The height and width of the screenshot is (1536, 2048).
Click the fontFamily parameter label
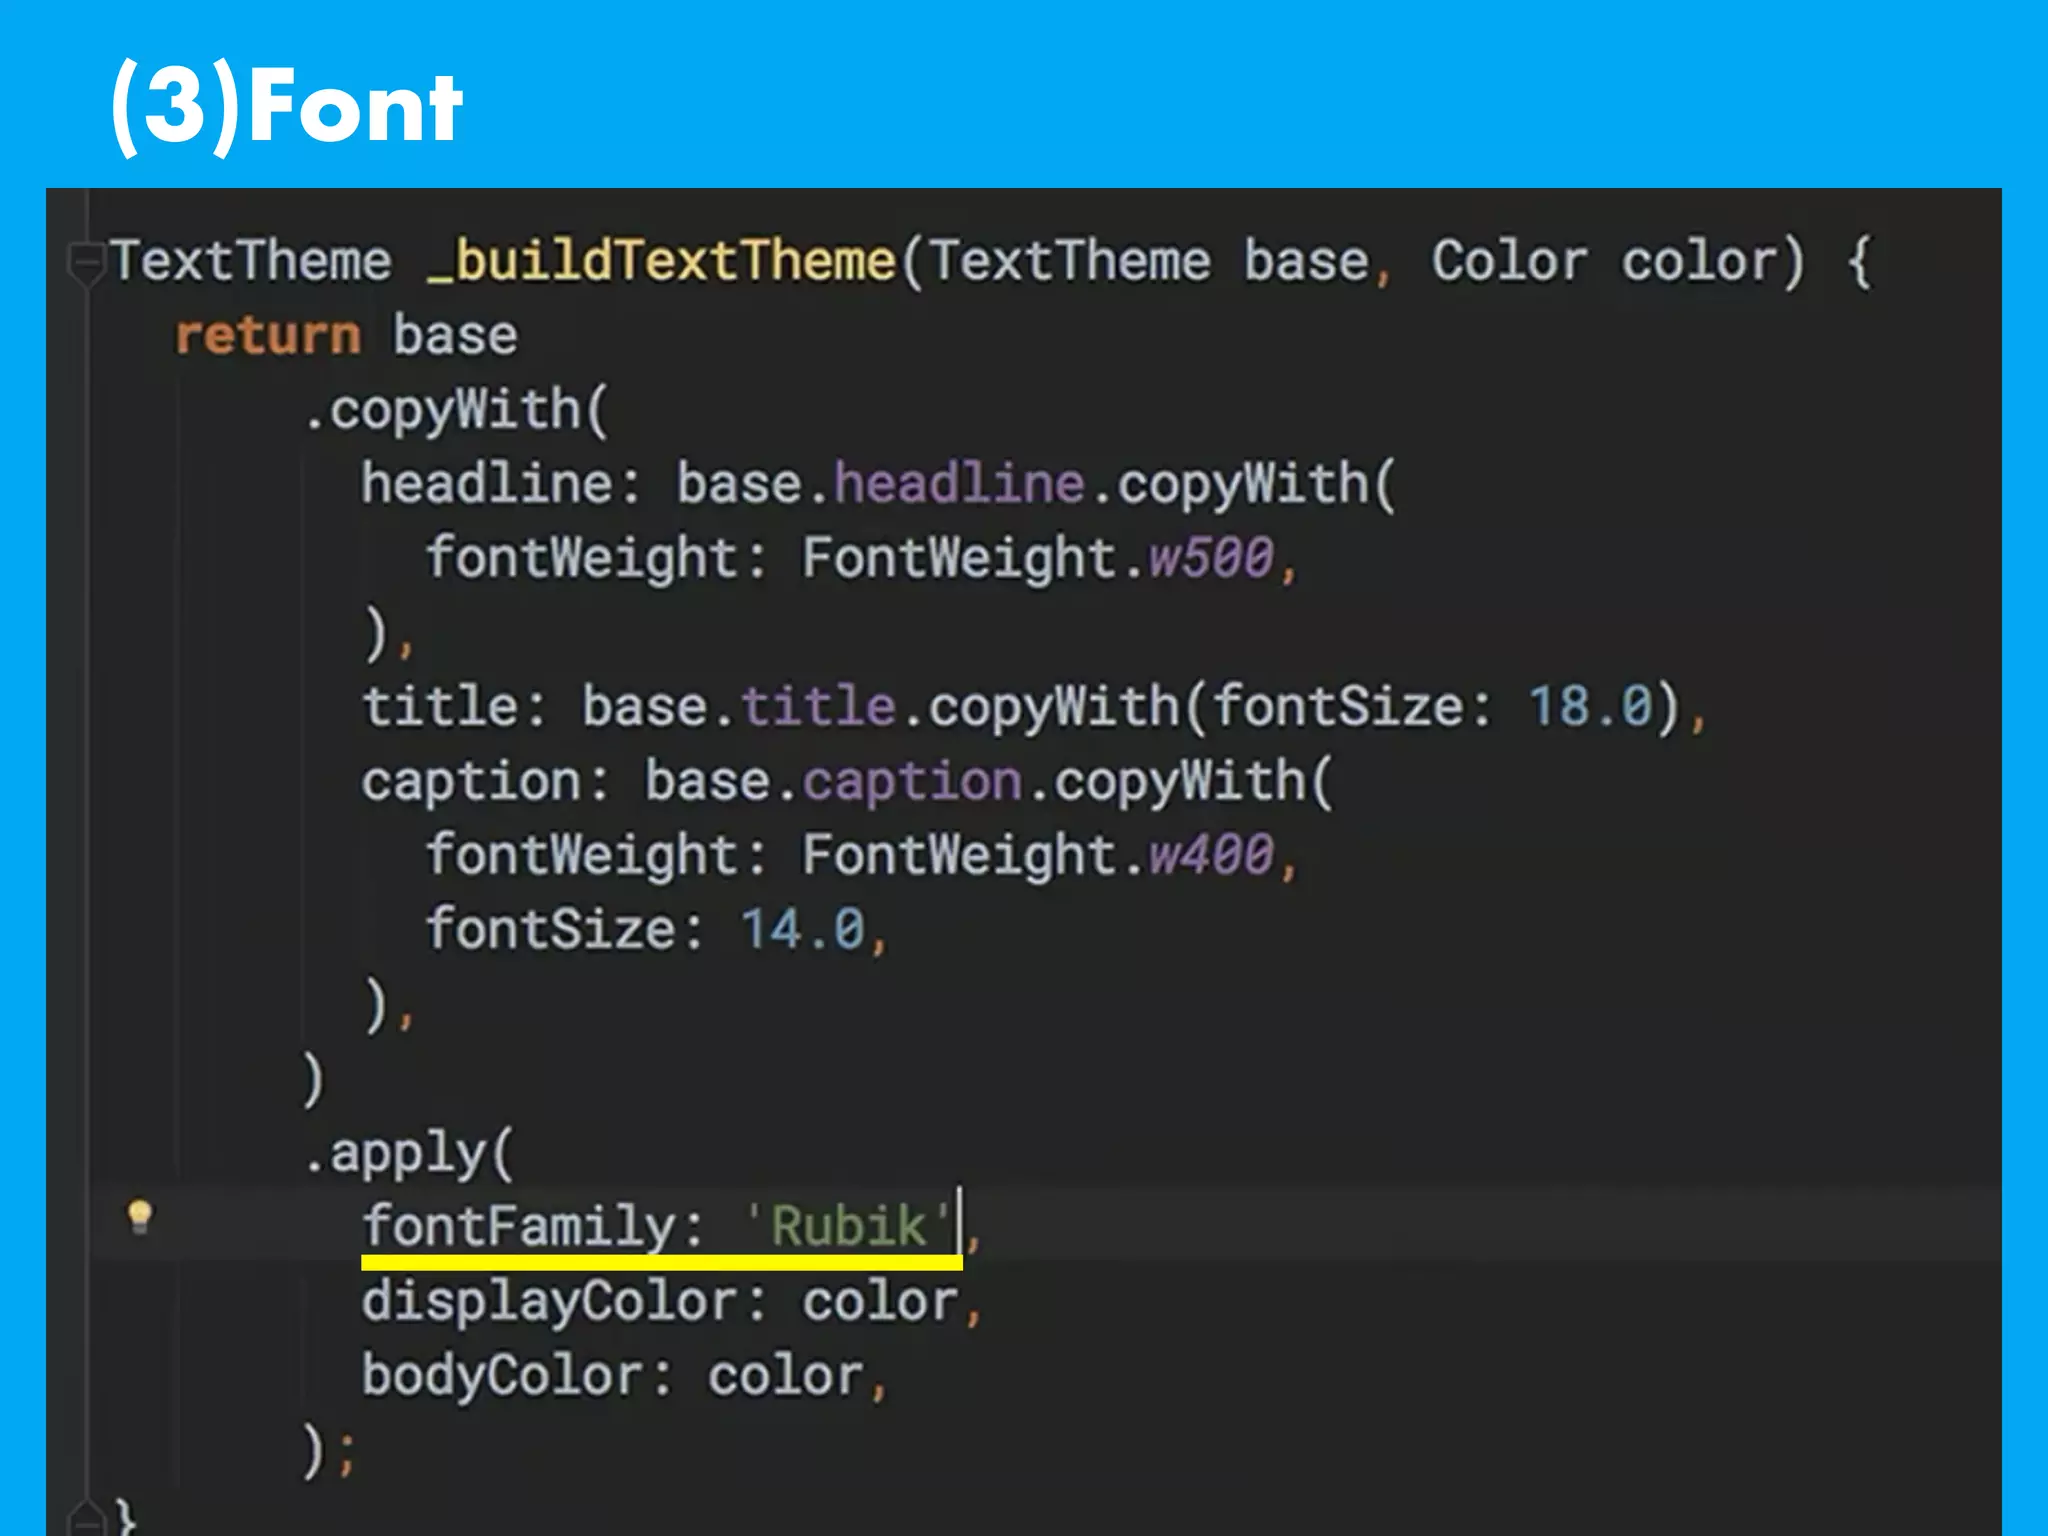click(518, 1226)
